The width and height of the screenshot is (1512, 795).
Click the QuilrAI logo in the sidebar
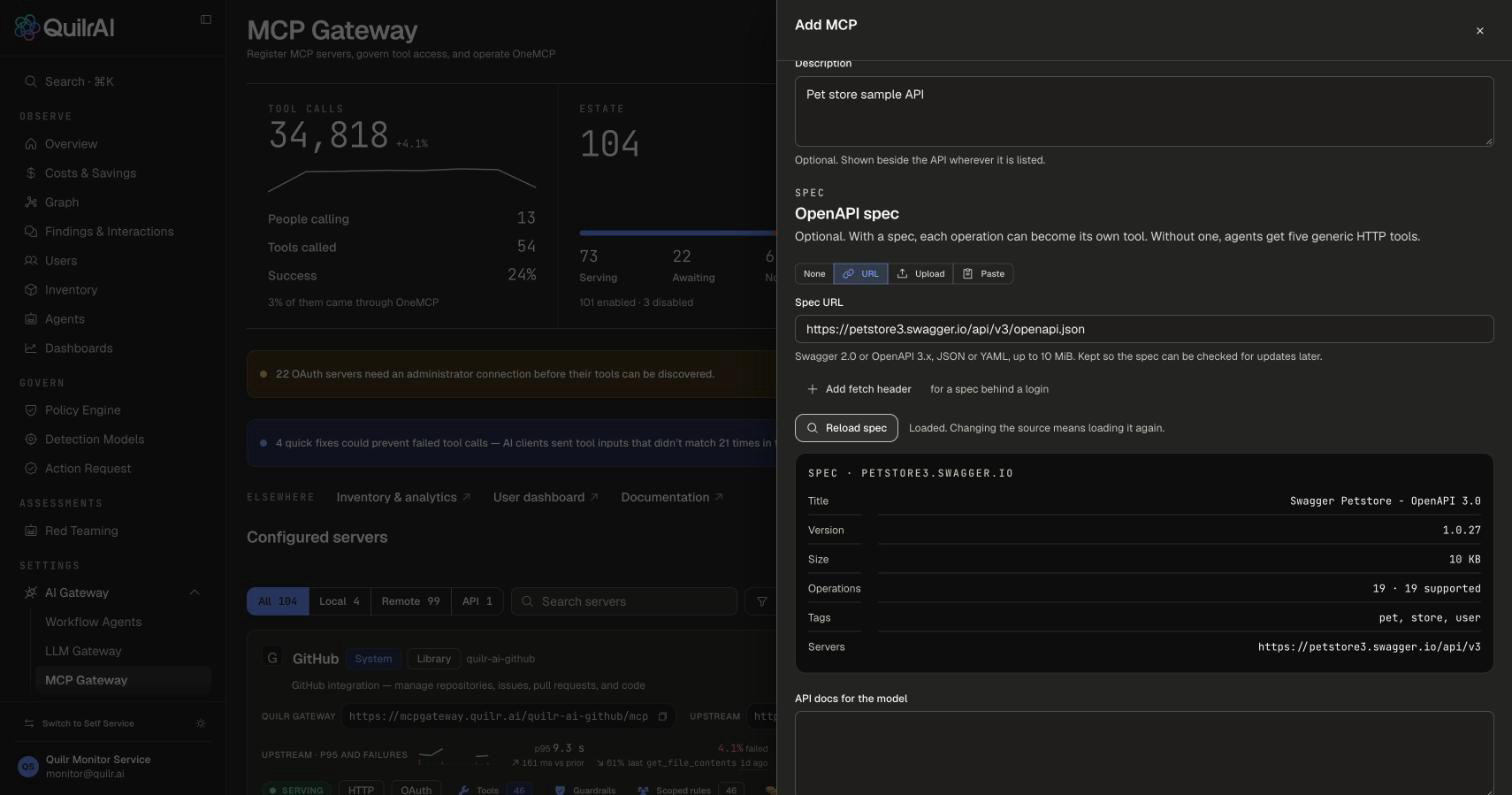(64, 27)
